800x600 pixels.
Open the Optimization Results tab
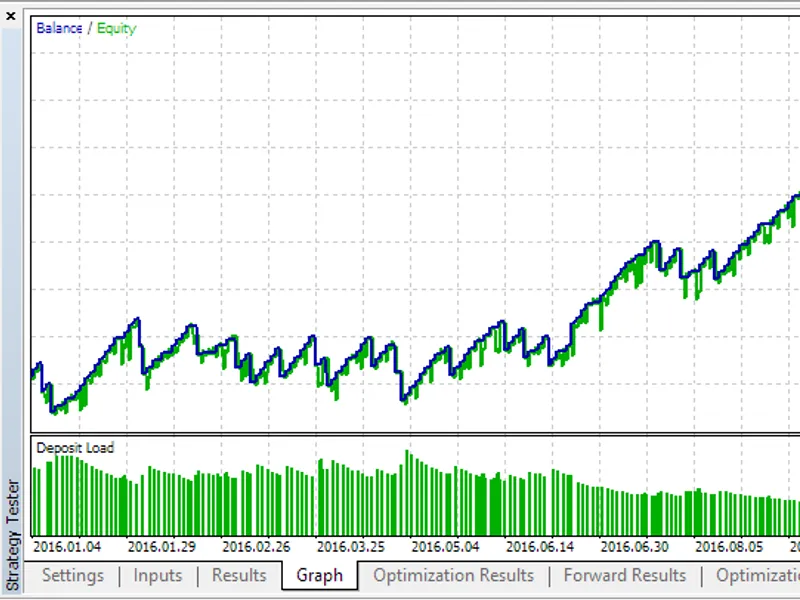(x=454, y=576)
